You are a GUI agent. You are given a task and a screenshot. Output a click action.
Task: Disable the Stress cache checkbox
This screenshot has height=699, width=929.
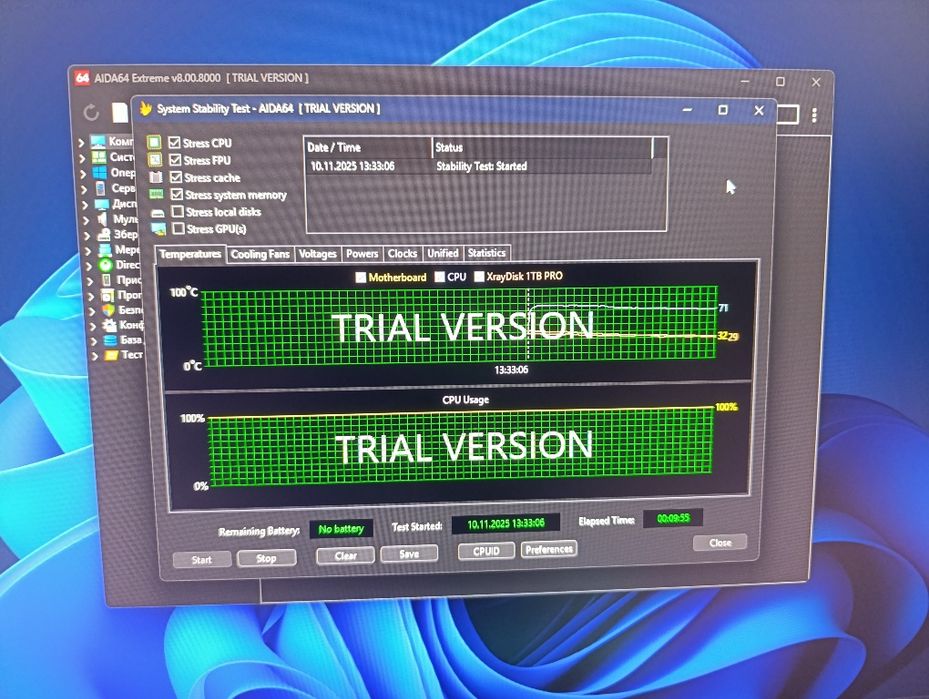click(x=176, y=177)
